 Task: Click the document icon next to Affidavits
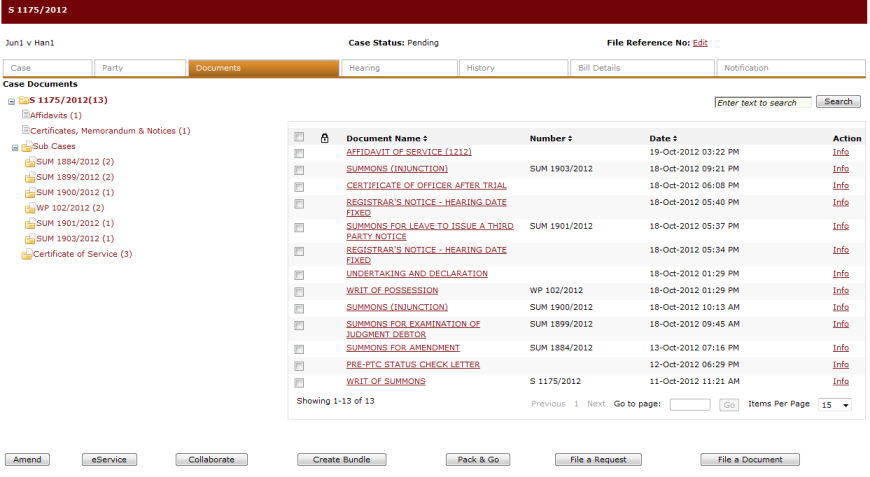(25, 116)
